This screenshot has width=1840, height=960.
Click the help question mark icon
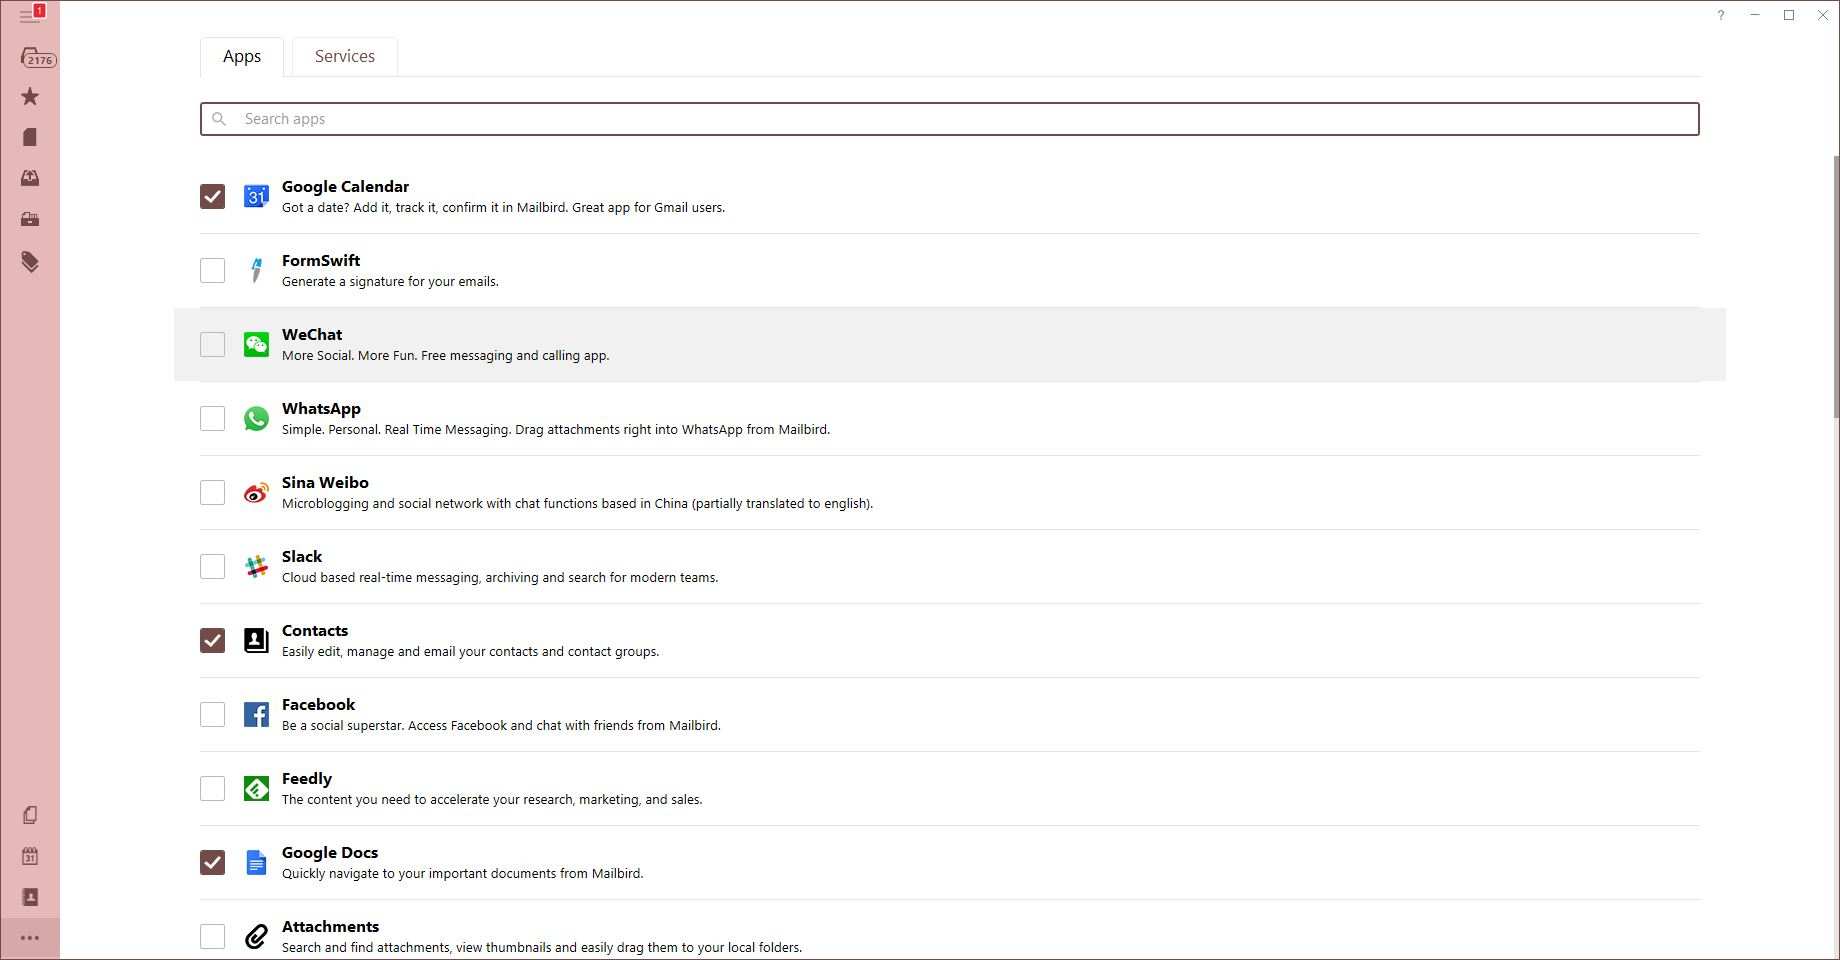point(1721,15)
